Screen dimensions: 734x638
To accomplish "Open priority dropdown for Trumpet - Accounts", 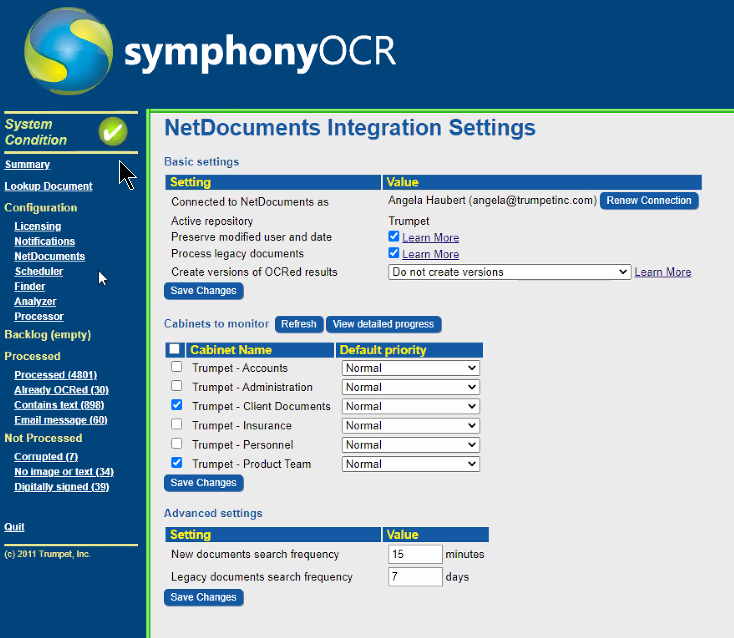I will click(411, 368).
